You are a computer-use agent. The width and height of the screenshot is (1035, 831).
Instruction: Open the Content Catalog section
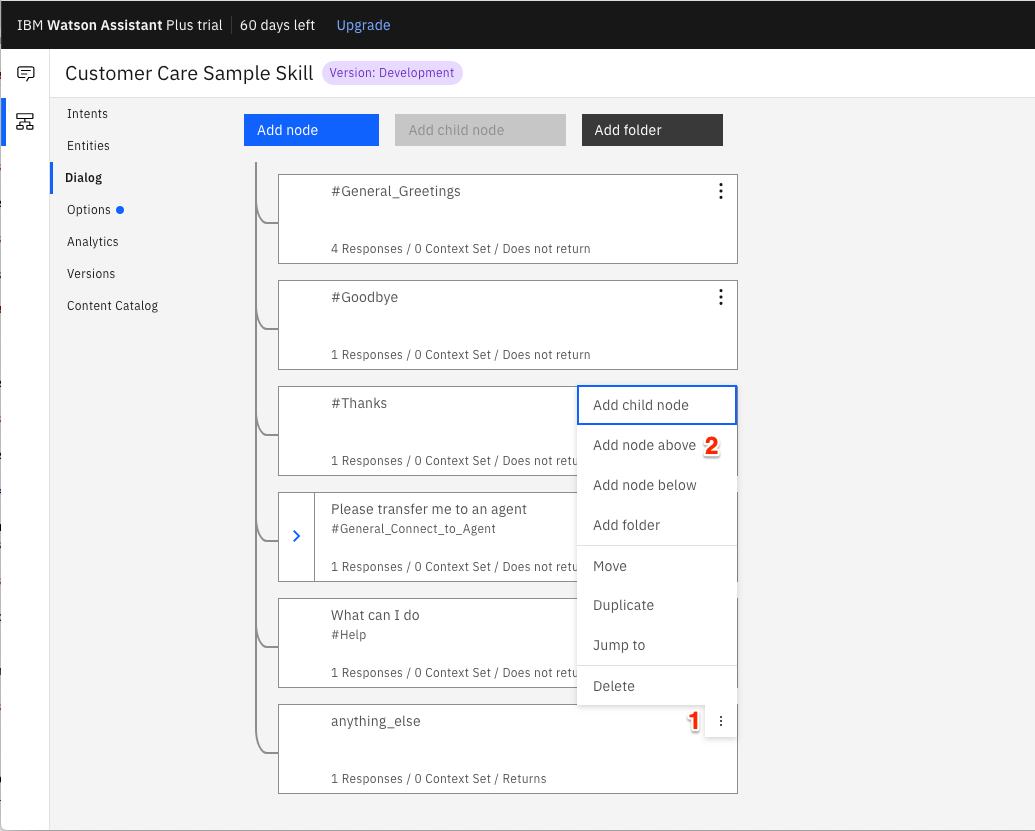[113, 306]
